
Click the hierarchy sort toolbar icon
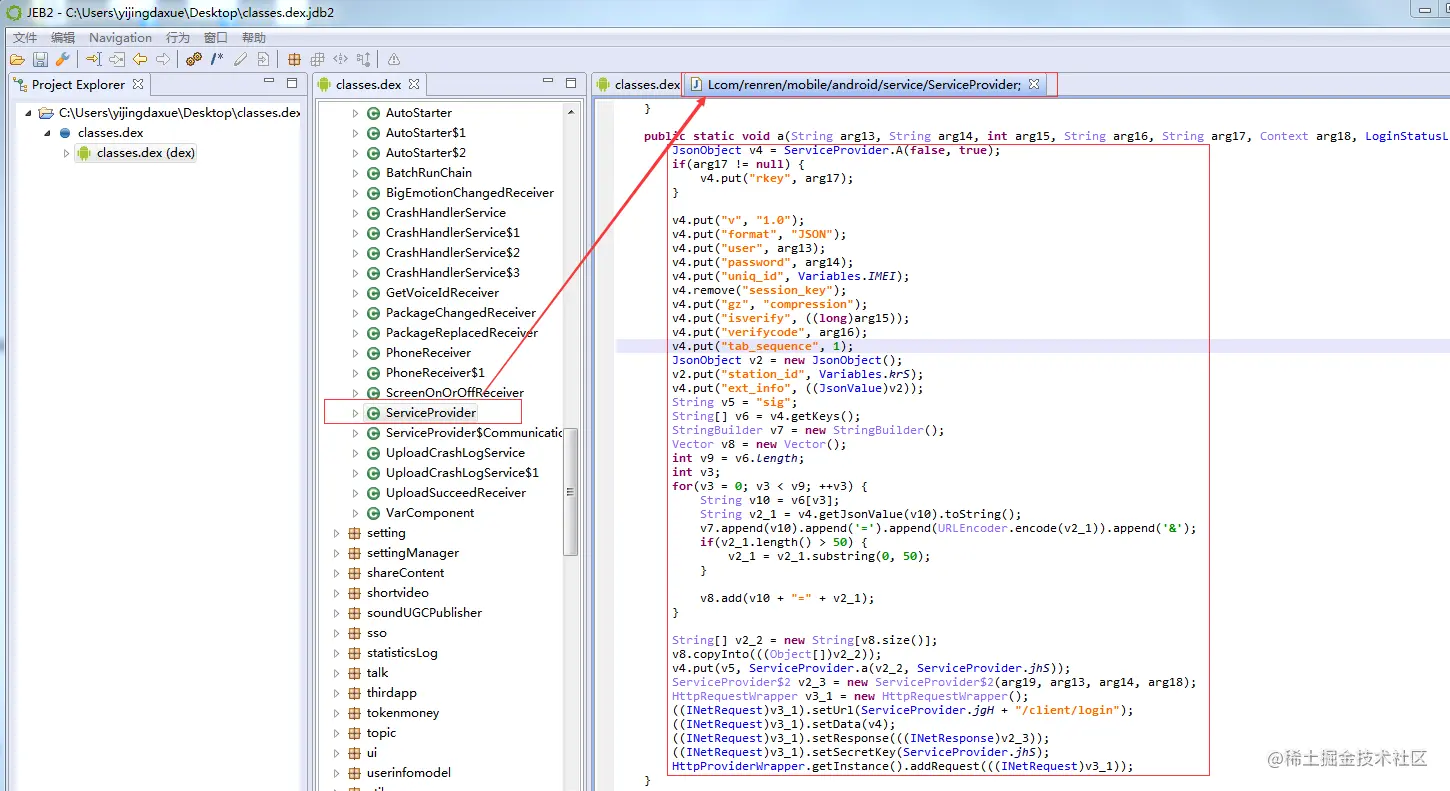pyautogui.click(x=363, y=60)
